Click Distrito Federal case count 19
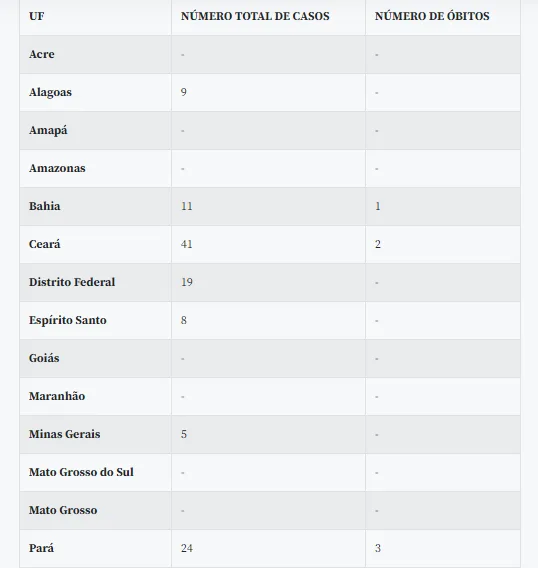 (x=187, y=282)
